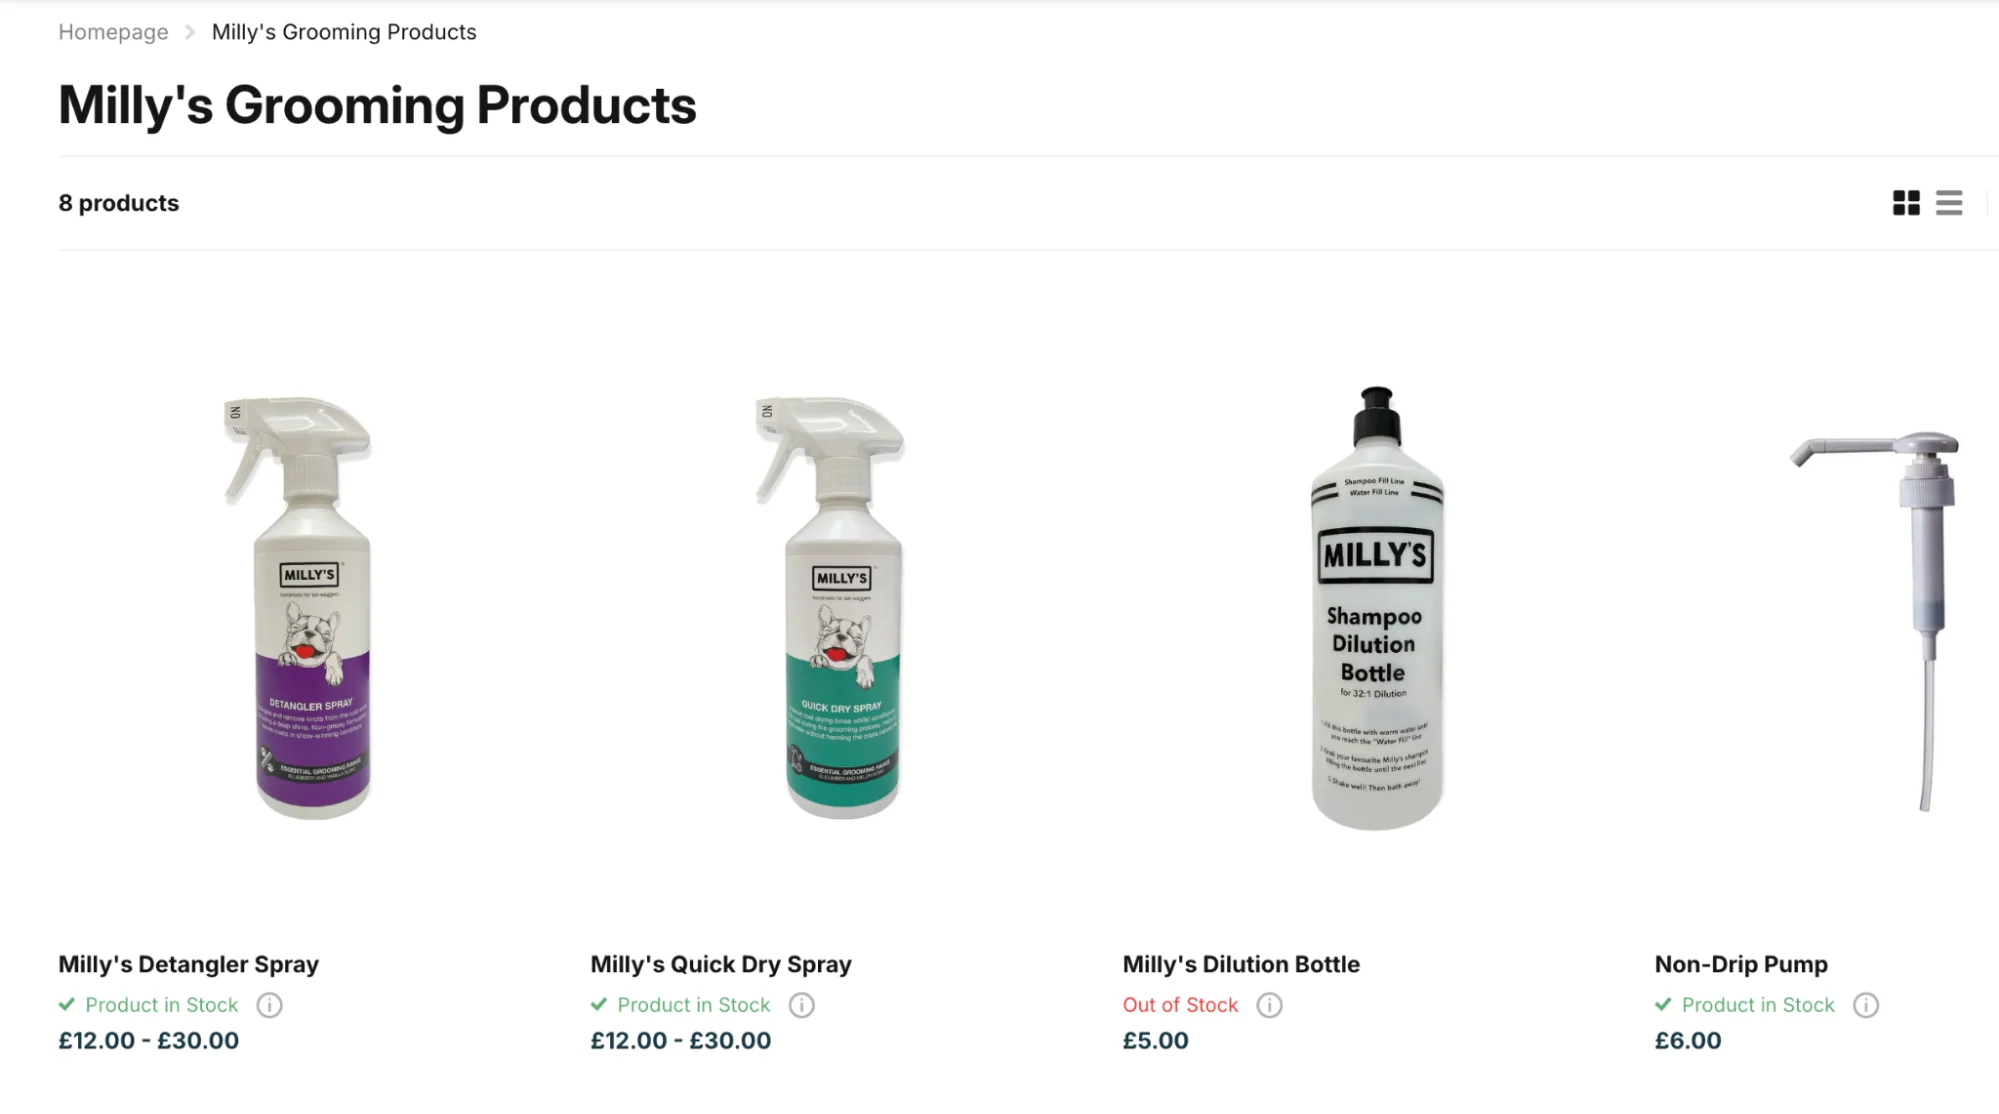Click green checkmark beside Non-Drip Pump stock
1999x1114 pixels.
point(1663,1004)
